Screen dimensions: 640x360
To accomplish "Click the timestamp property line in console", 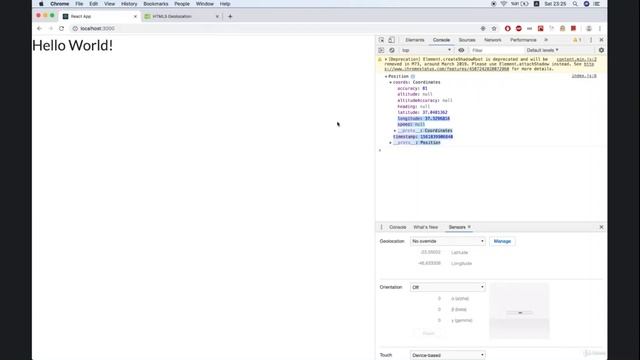I will click(x=423, y=137).
